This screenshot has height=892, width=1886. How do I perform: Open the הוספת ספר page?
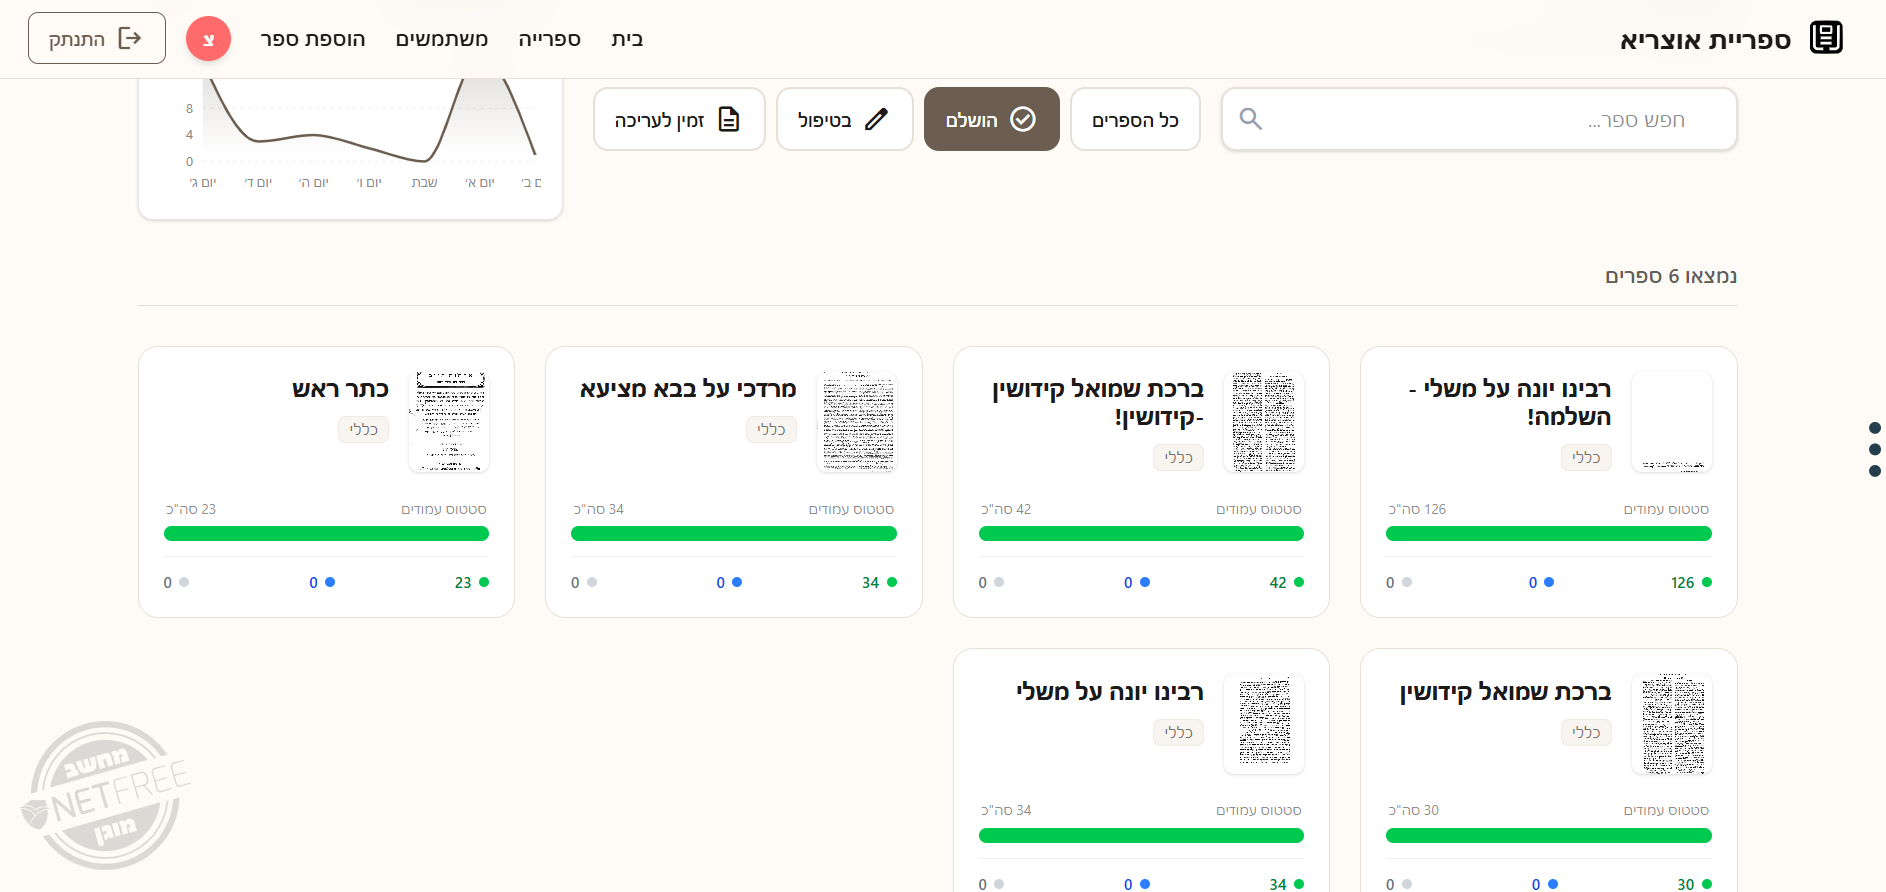click(313, 39)
